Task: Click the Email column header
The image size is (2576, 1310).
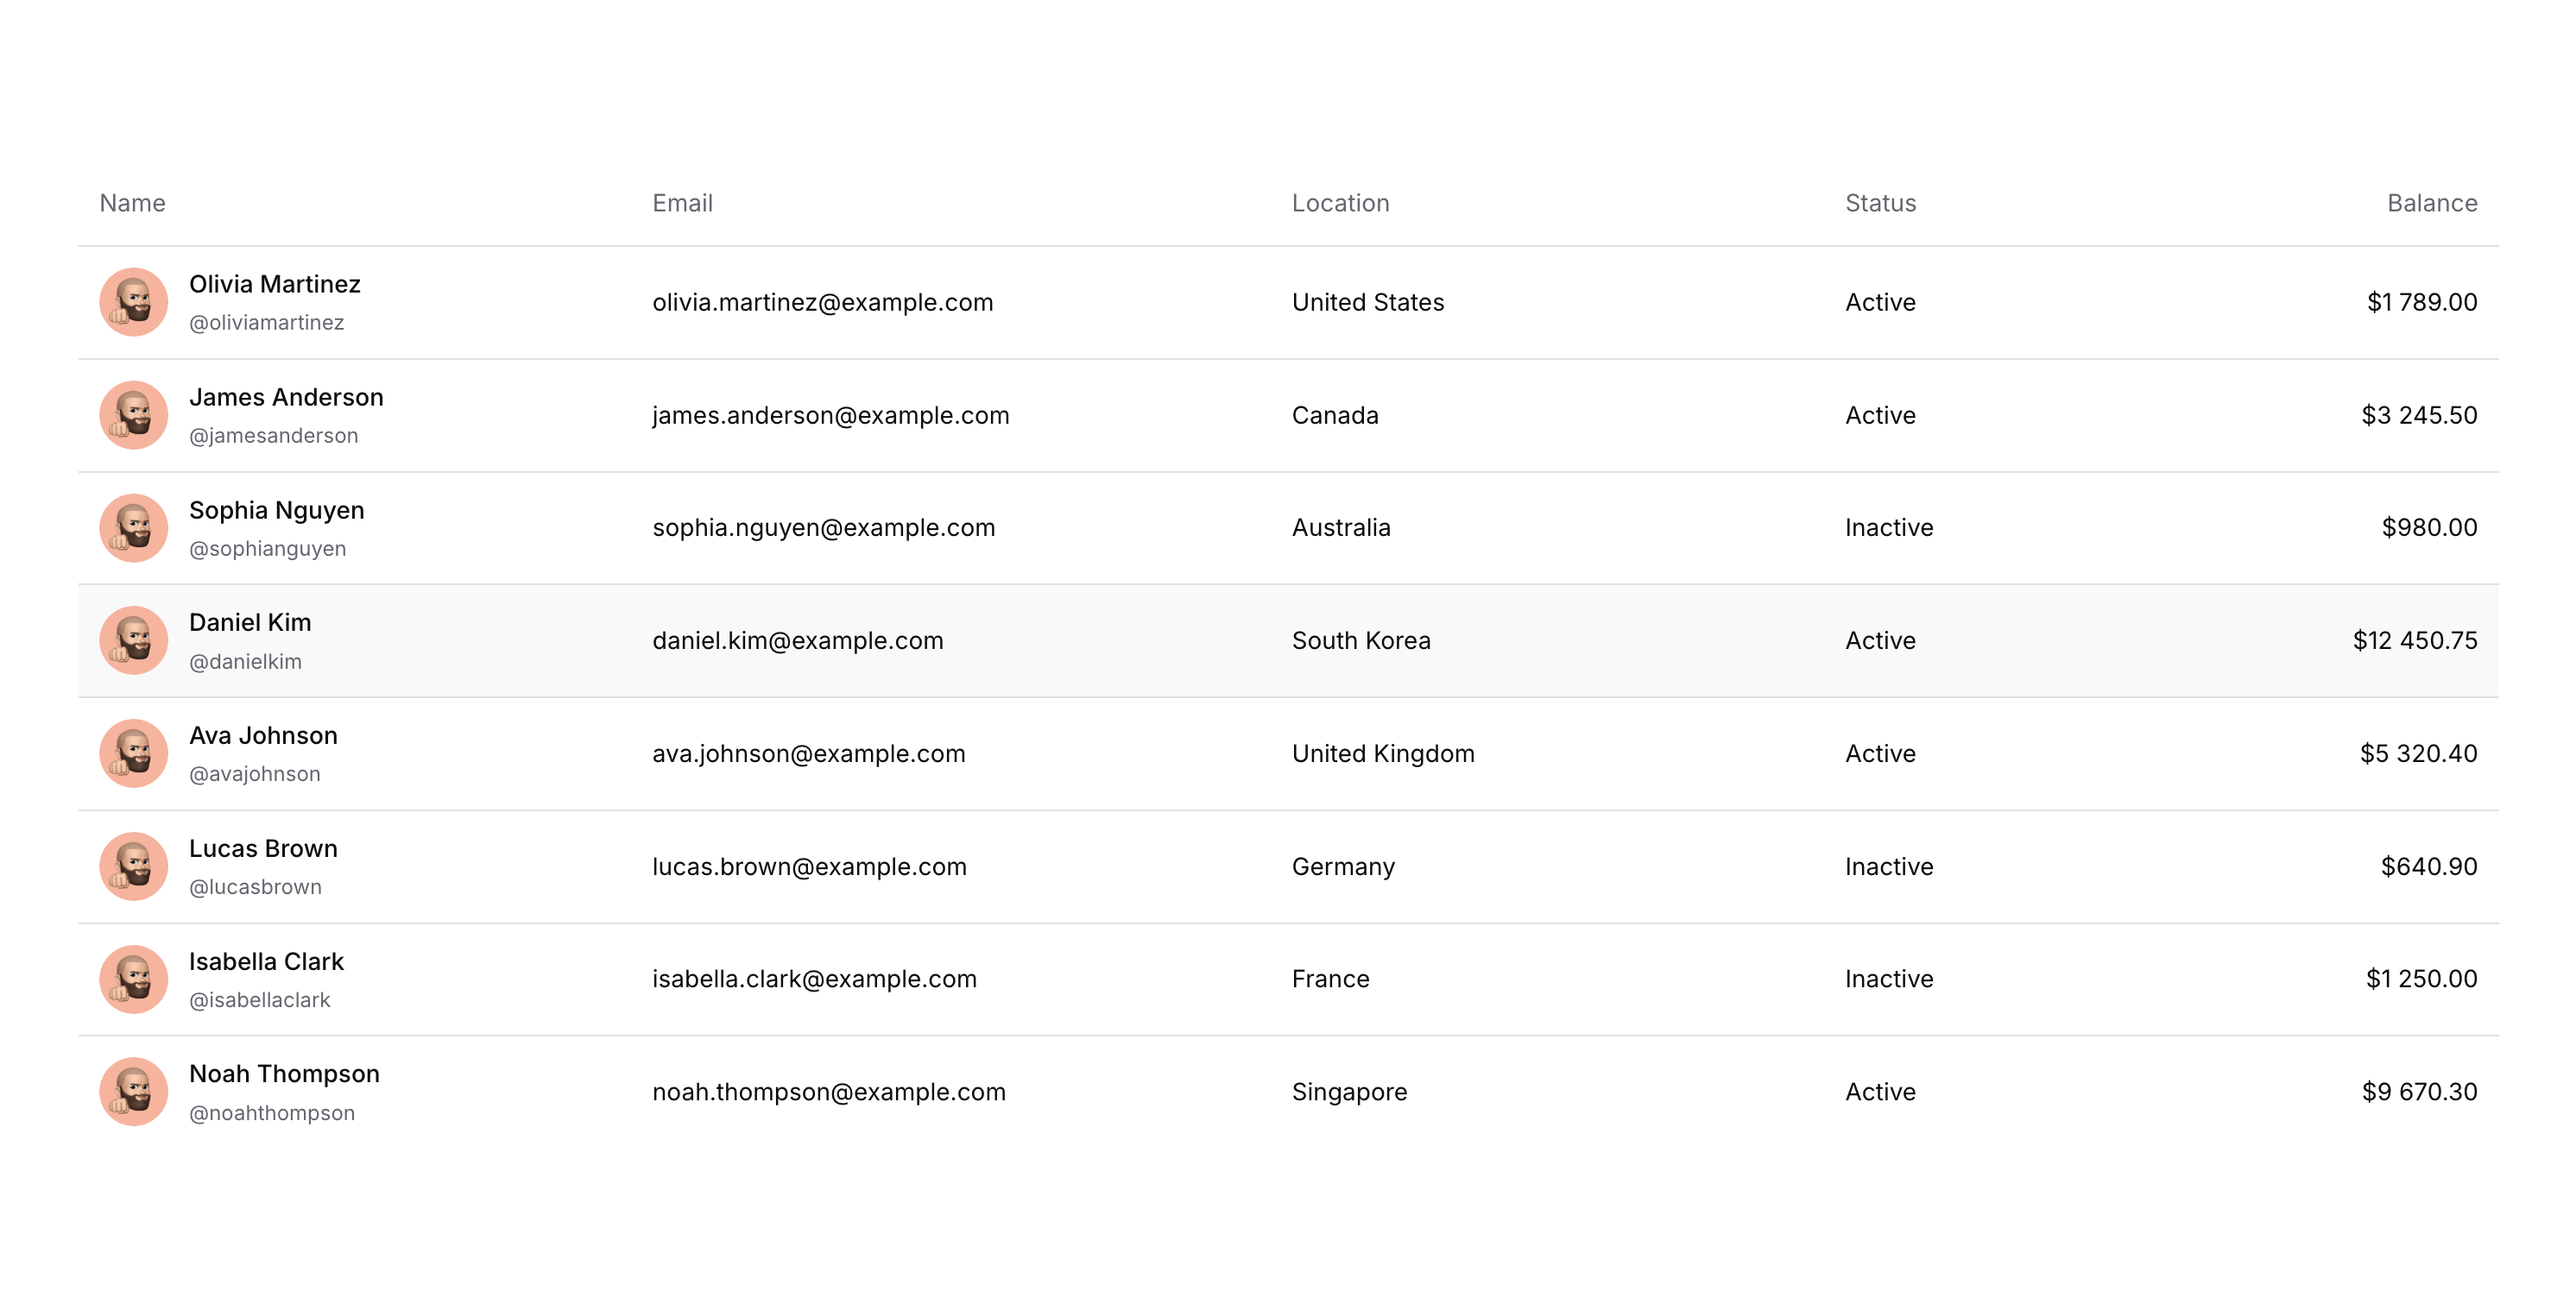Action: pos(682,203)
